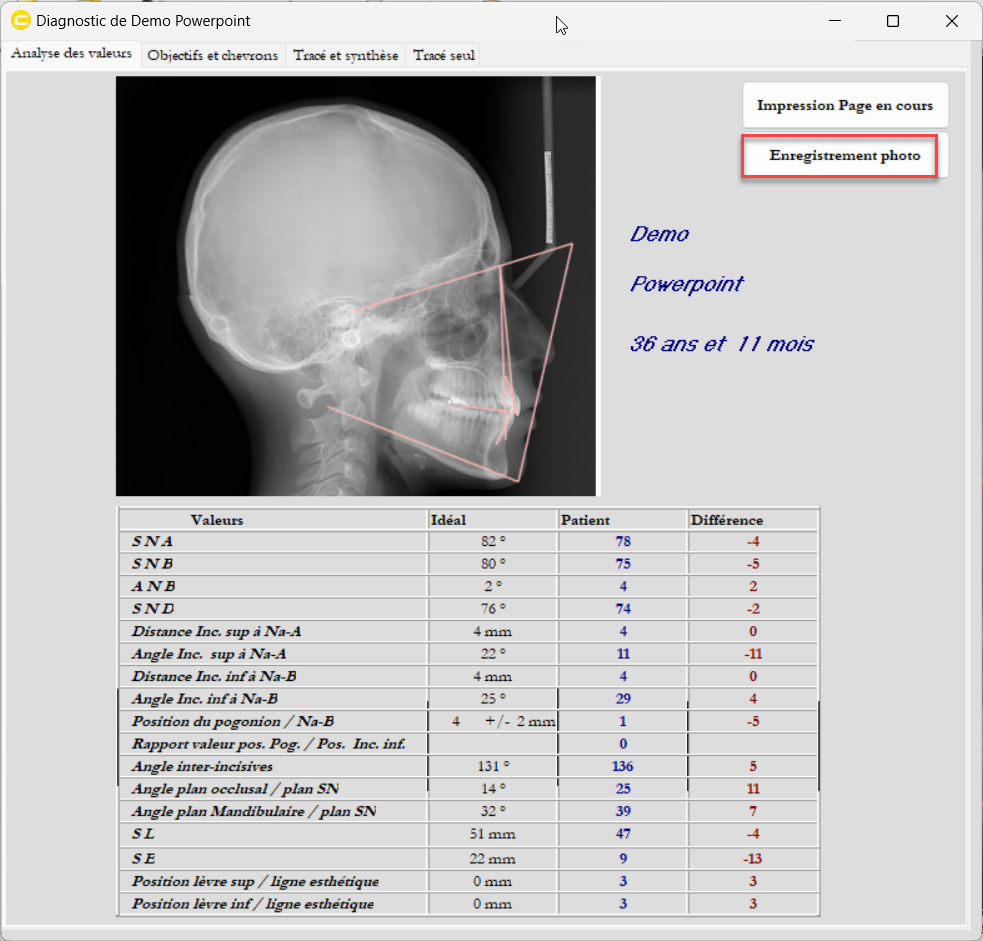
Task: Click the Enregistrement photo button
Action: (844, 156)
